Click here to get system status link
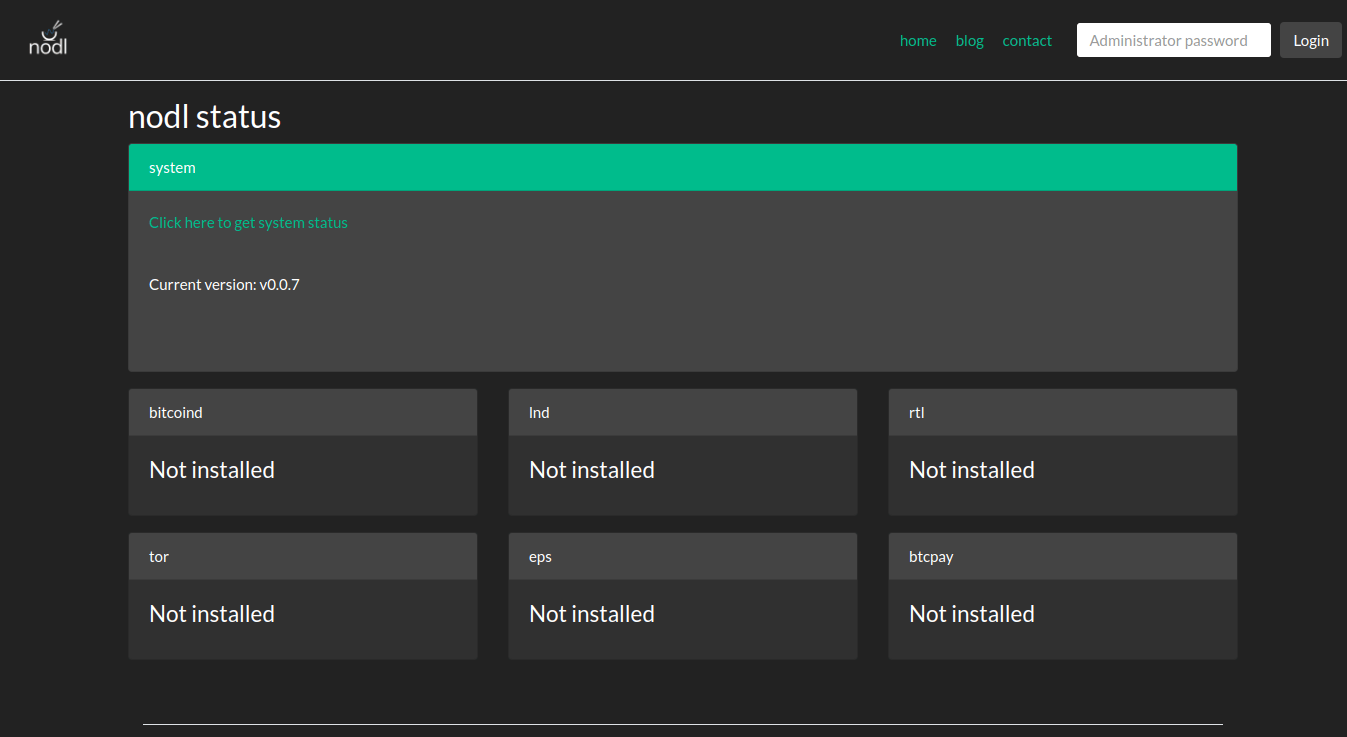The height and width of the screenshot is (737, 1347). [248, 223]
